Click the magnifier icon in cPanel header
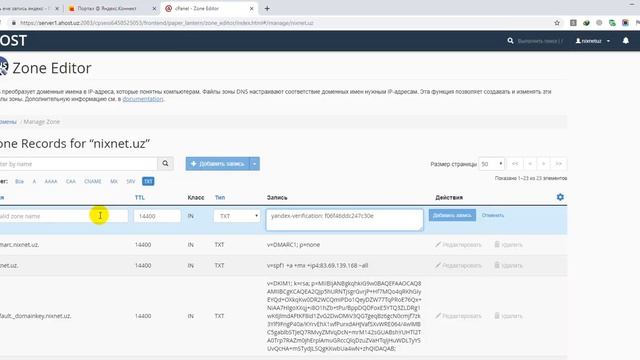640x360 pixels. pyautogui.click(x=510, y=41)
